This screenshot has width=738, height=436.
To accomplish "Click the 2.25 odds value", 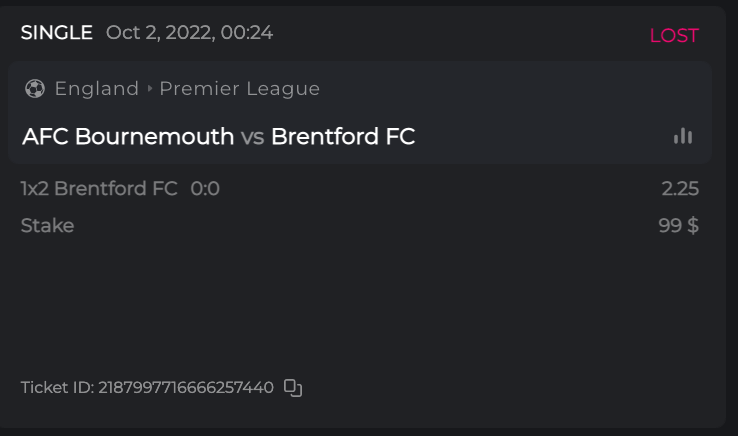I will pyautogui.click(x=680, y=189).
